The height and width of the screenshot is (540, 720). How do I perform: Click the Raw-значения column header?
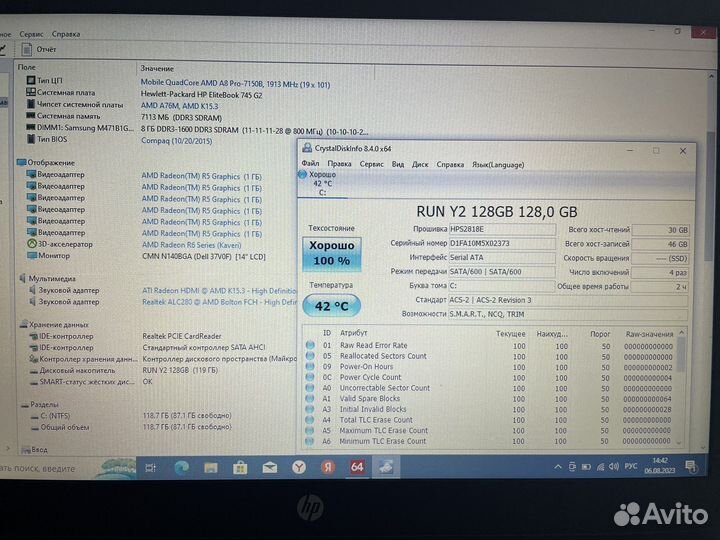(649, 334)
